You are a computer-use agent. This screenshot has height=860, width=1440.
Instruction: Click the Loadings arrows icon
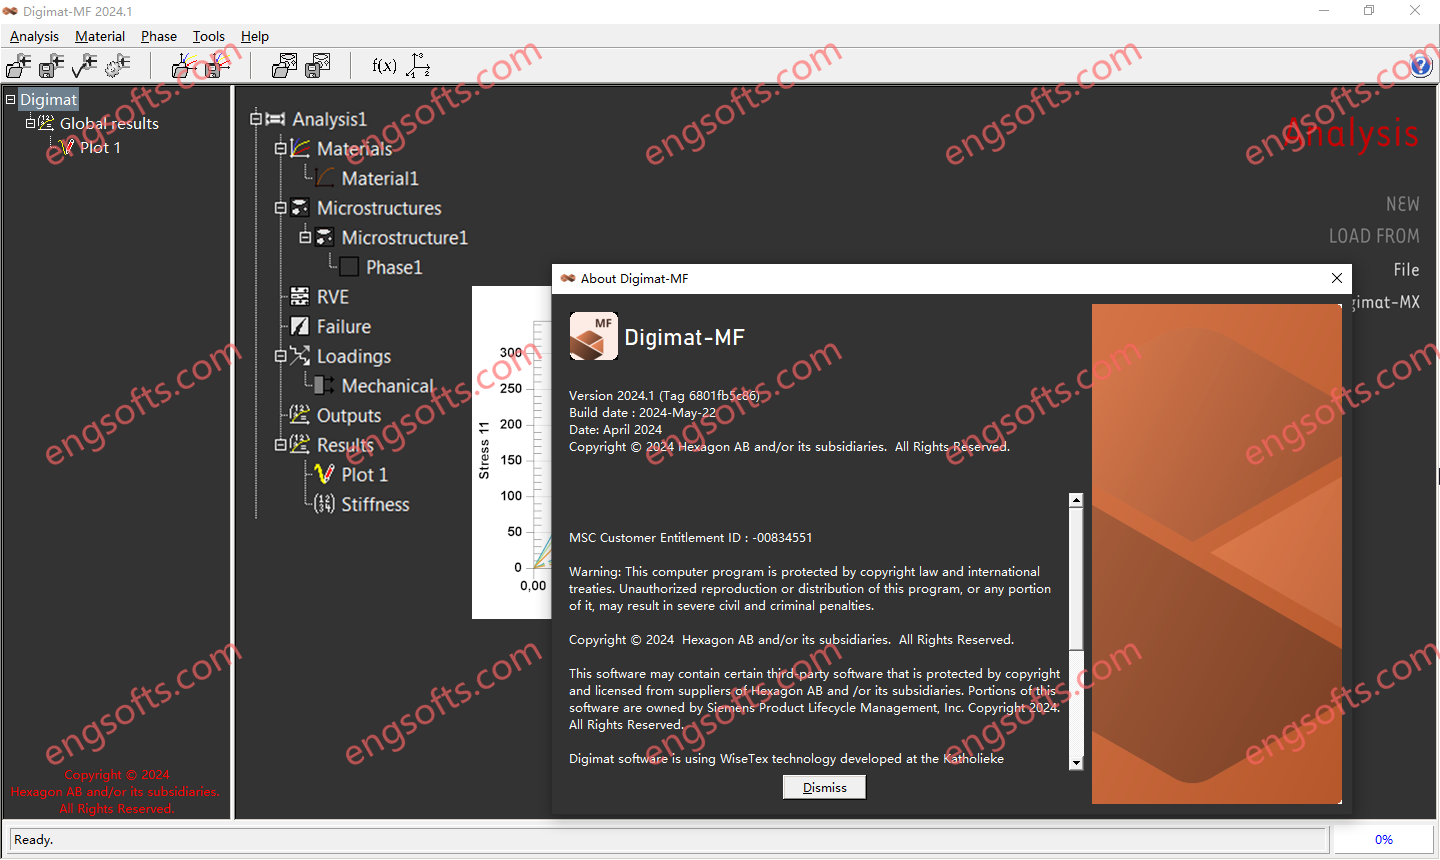click(300, 356)
